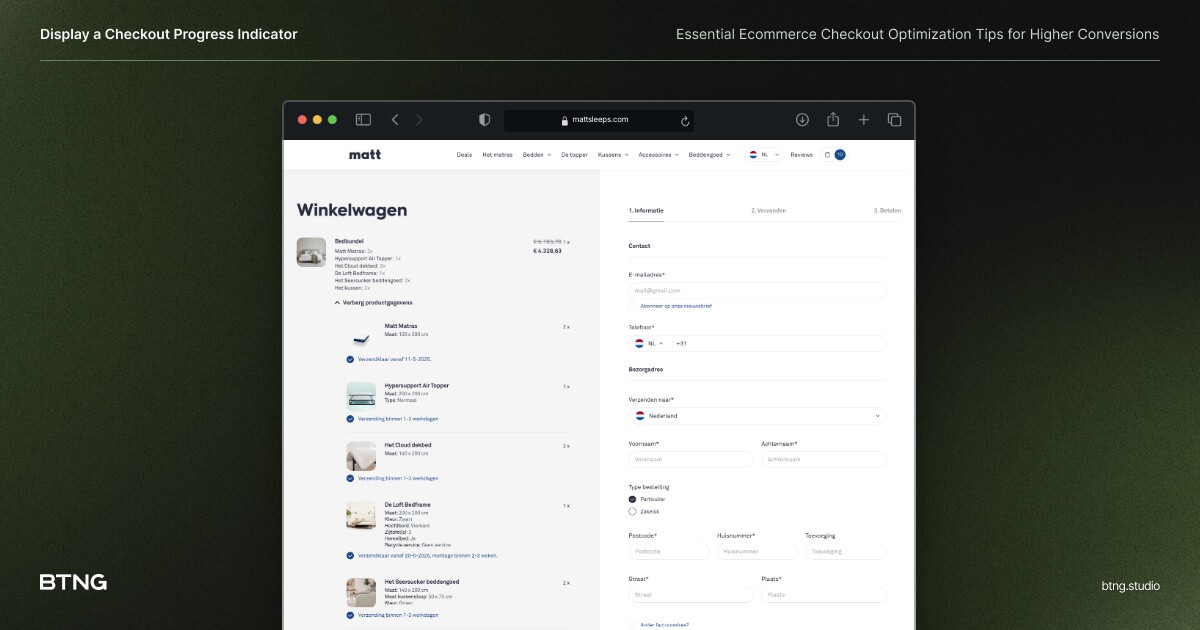The width and height of the screenshot is (1200, 630).
Task: Open the privacy shield icon
Action: 485,120
